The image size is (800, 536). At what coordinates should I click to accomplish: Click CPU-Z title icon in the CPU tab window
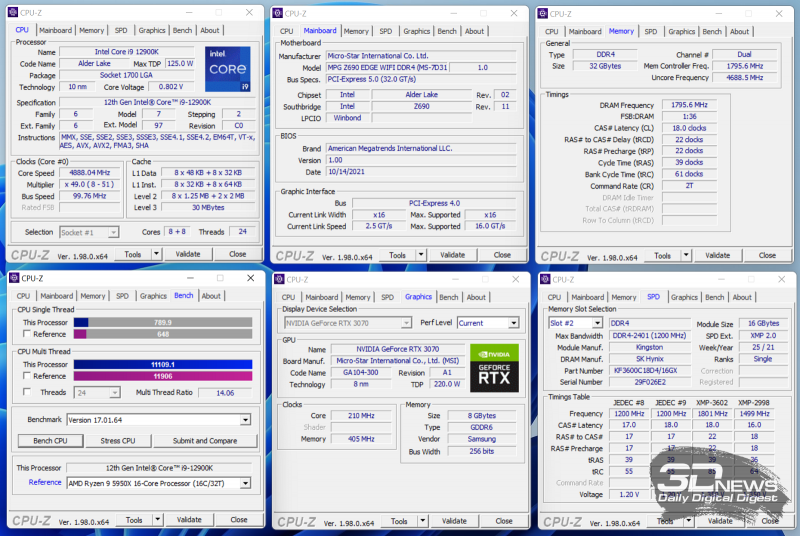[x=14, y=12]
